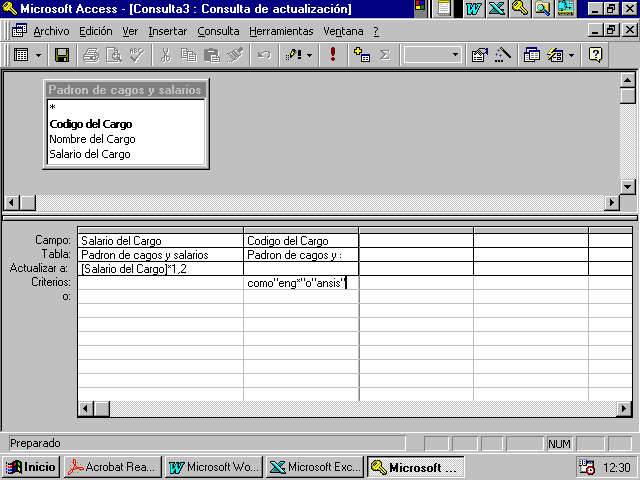This screenshot has height=480, width=640.
Task: Click the Office shortcut bar magnifier icon
Action: pos(542,8)
